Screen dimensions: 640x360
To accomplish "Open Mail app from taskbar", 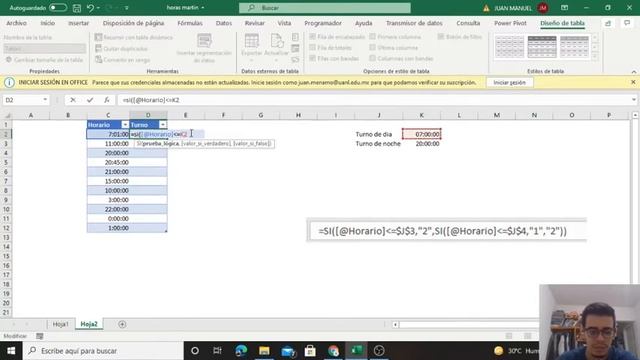I will click(288, 351).
